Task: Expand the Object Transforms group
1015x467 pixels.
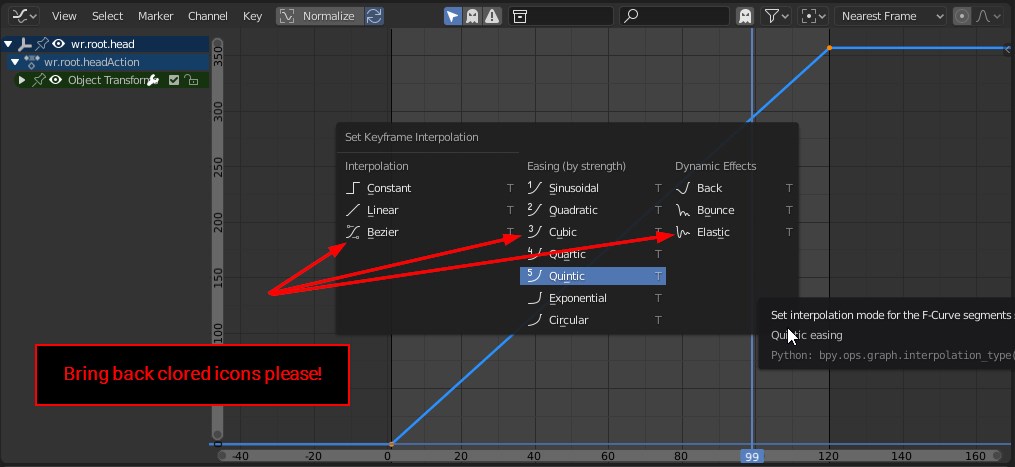Action: point(22,80)
